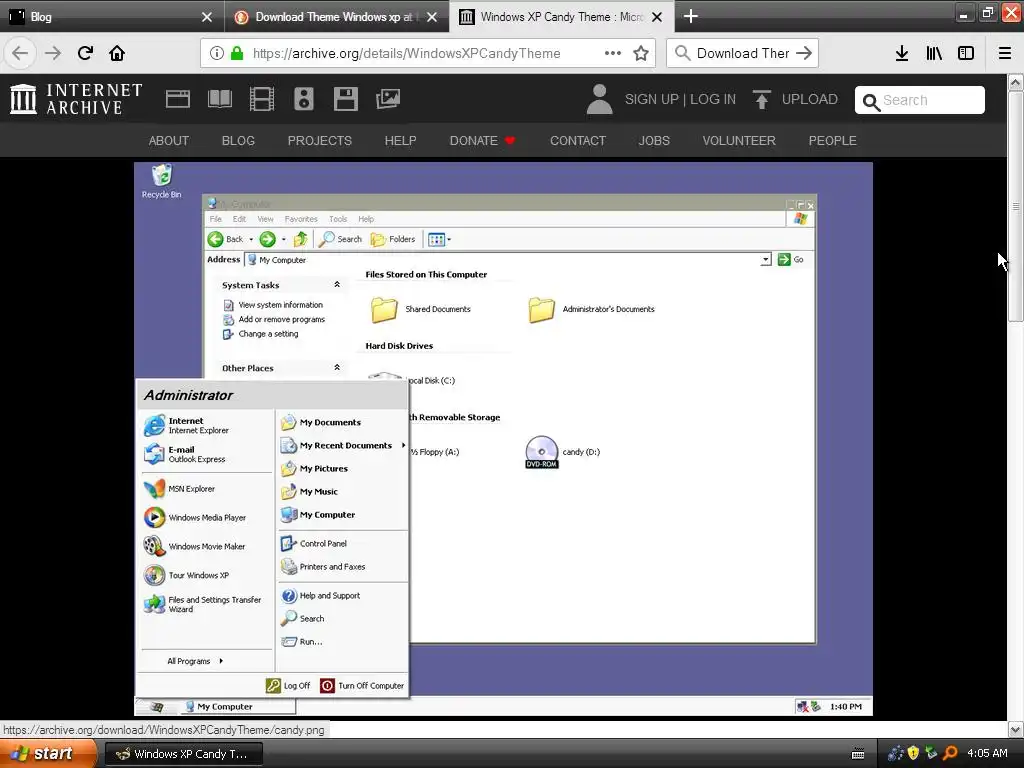Open the Archive Web section icon
The width and height of the screenshot is (1024, 768).
(178, 99)
